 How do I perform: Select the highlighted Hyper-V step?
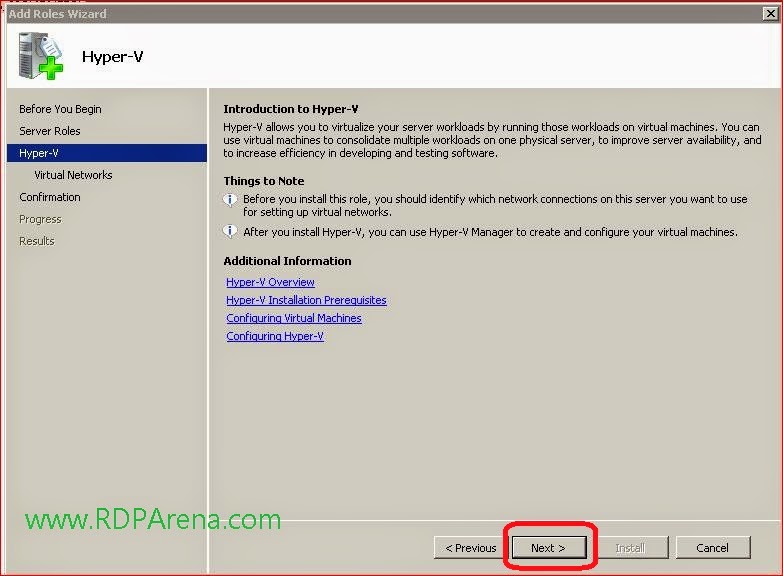tap(107, 153)
